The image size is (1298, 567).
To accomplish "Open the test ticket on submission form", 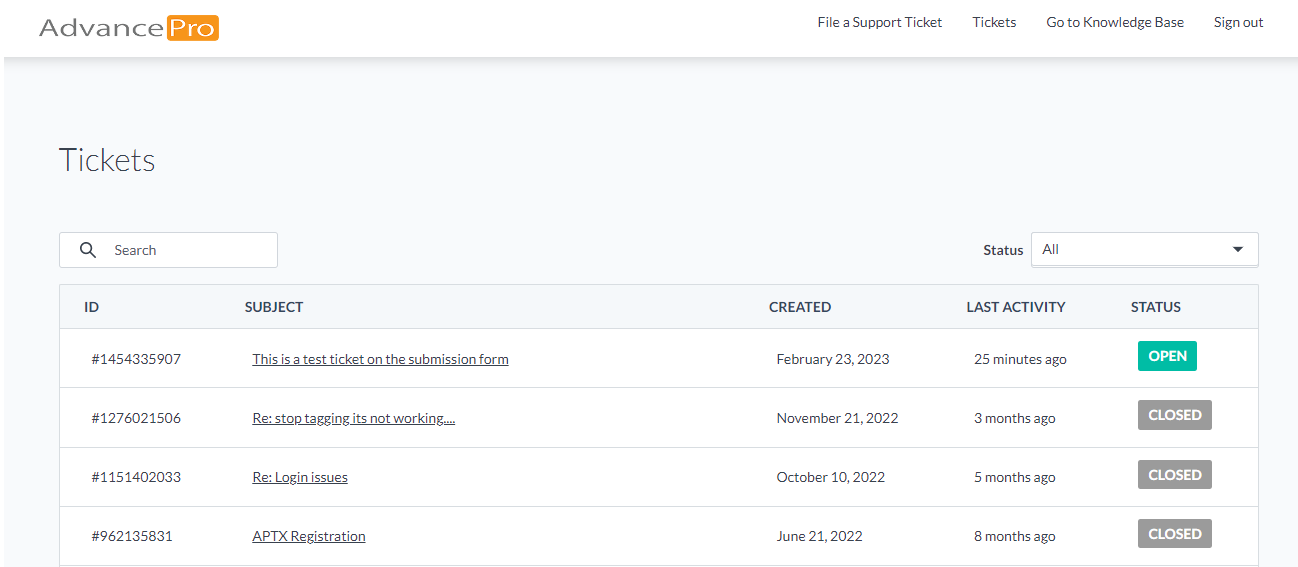I will (x=380, y=359).
